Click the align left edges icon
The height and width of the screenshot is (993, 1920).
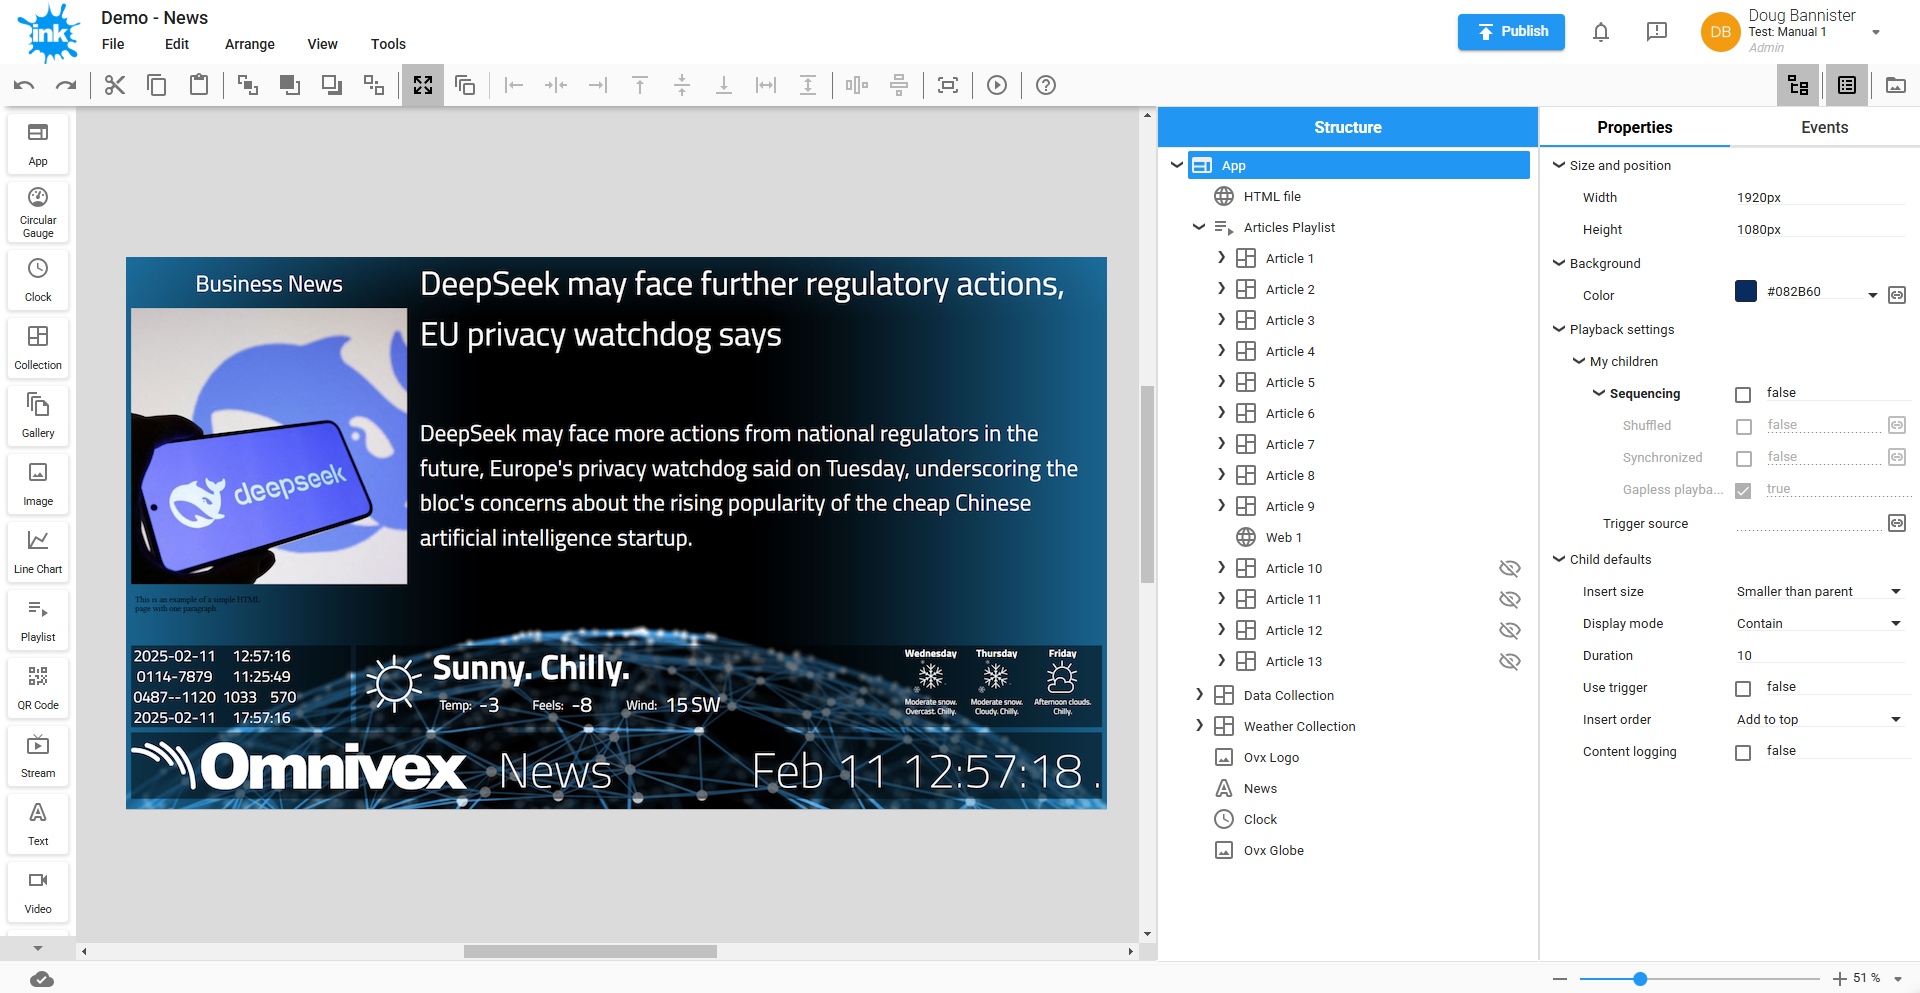click(514, 85)
